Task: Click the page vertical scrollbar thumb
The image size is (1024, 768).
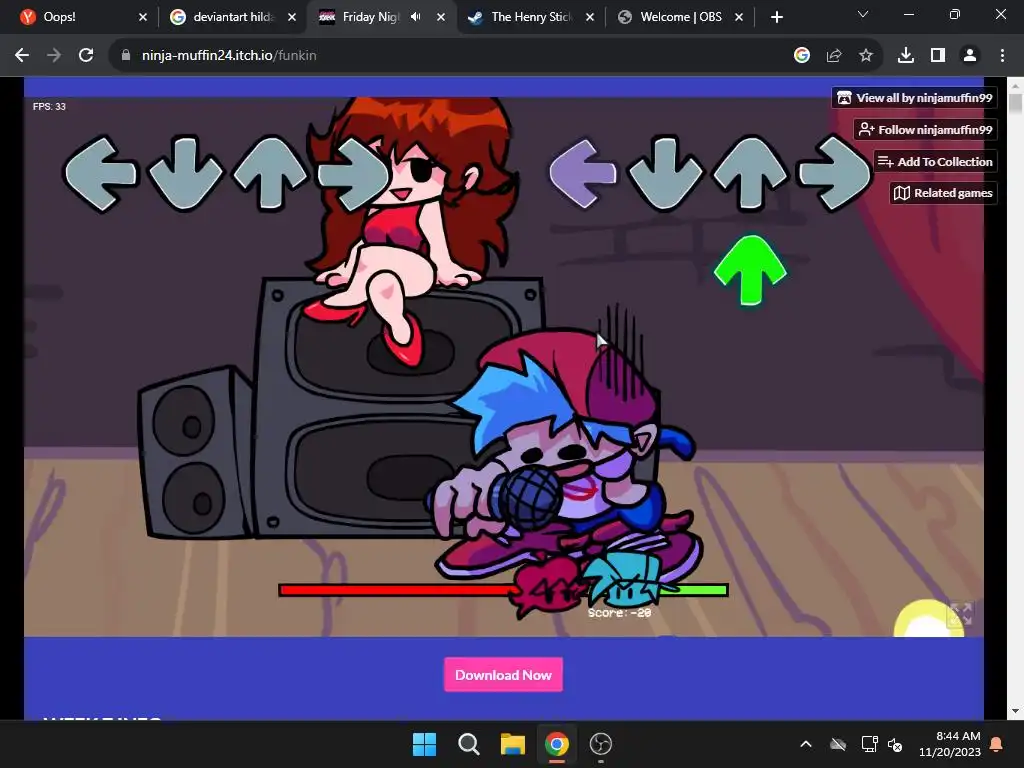Action: (1016, 104)
